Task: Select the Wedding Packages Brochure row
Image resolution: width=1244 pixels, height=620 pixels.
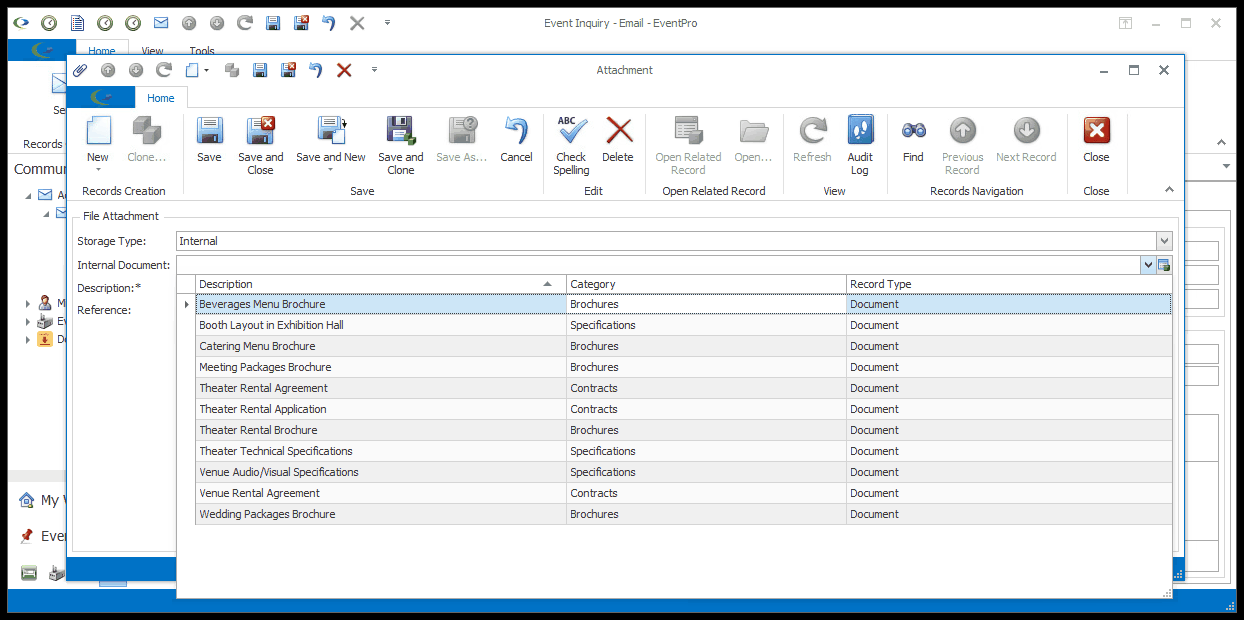Action: point(683,514)
